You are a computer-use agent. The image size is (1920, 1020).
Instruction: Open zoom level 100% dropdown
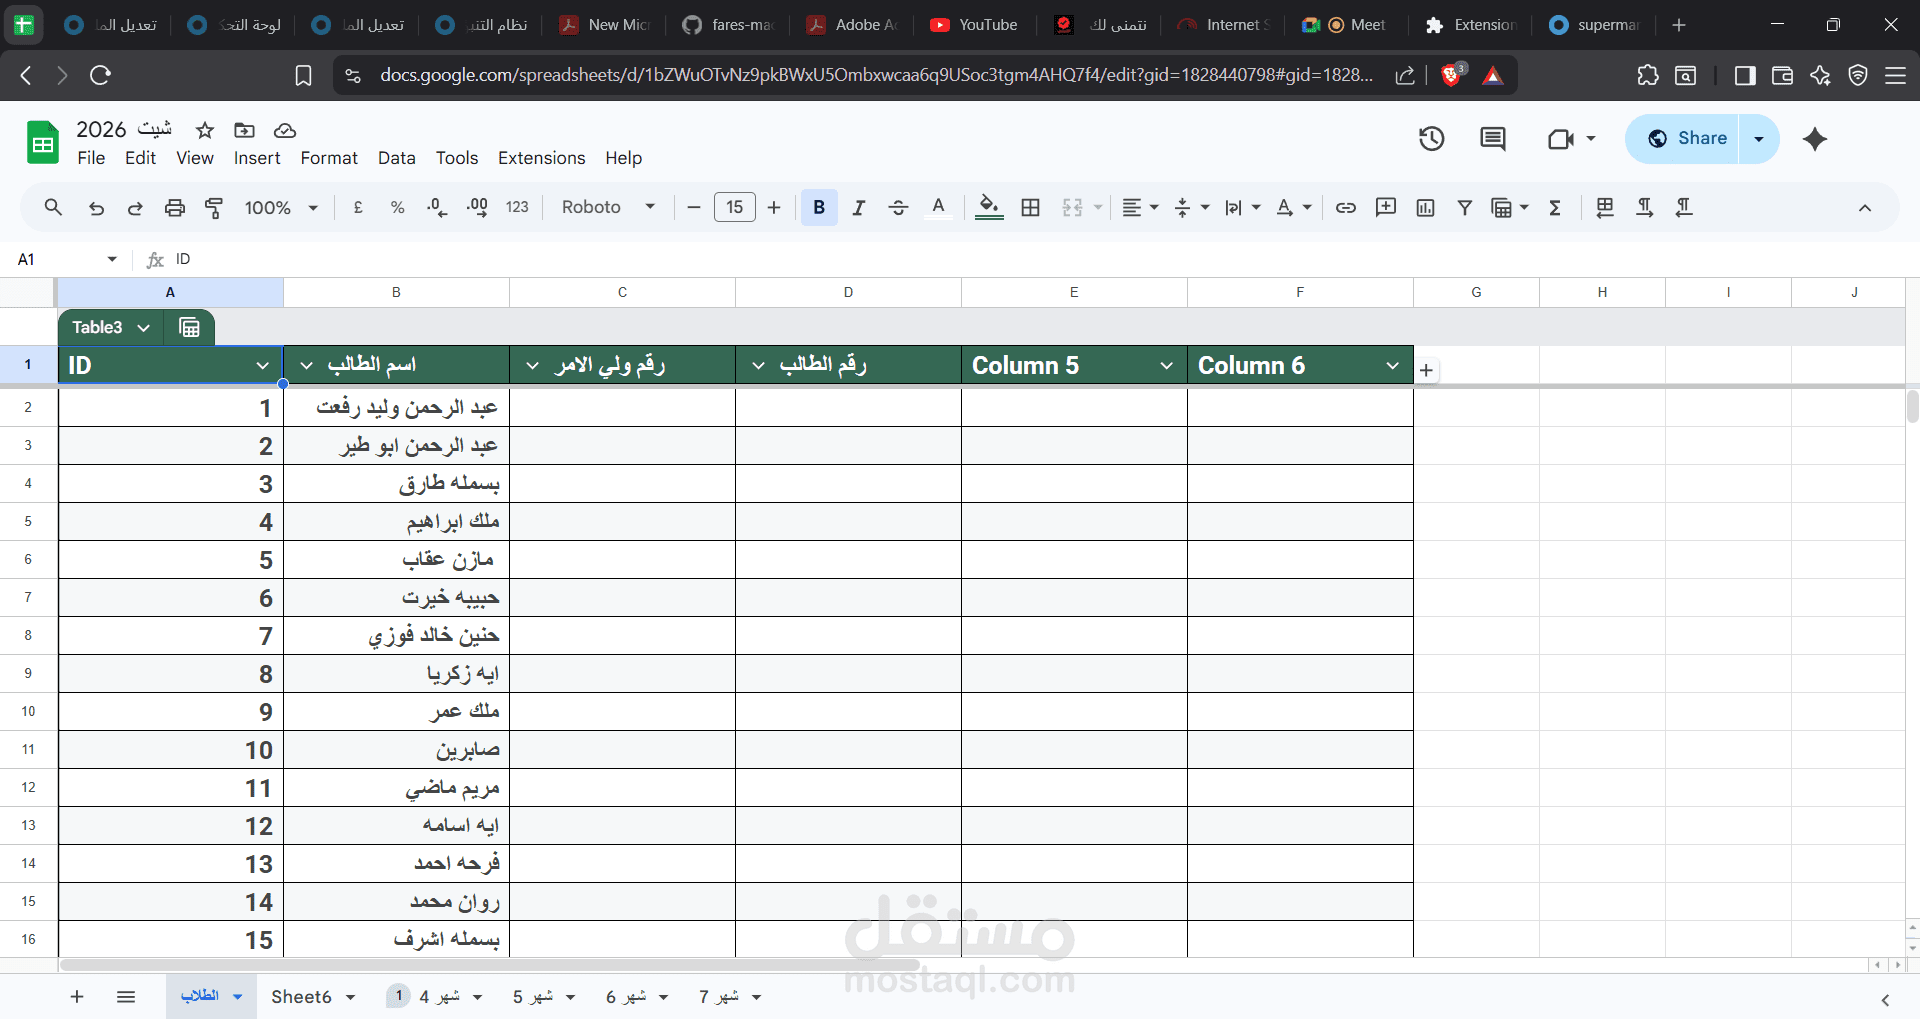click(x=281, y=207)
